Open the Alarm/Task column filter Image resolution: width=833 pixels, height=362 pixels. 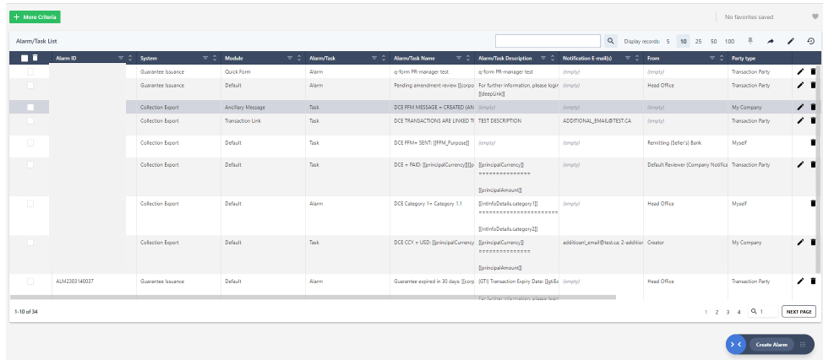pos(375,58)
